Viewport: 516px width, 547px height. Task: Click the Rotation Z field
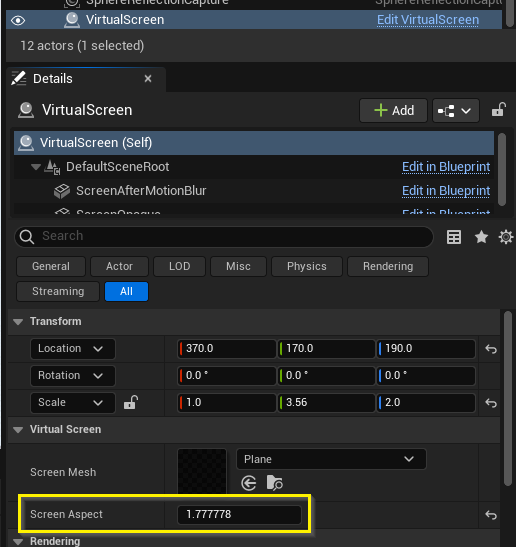tap(426, 376)
